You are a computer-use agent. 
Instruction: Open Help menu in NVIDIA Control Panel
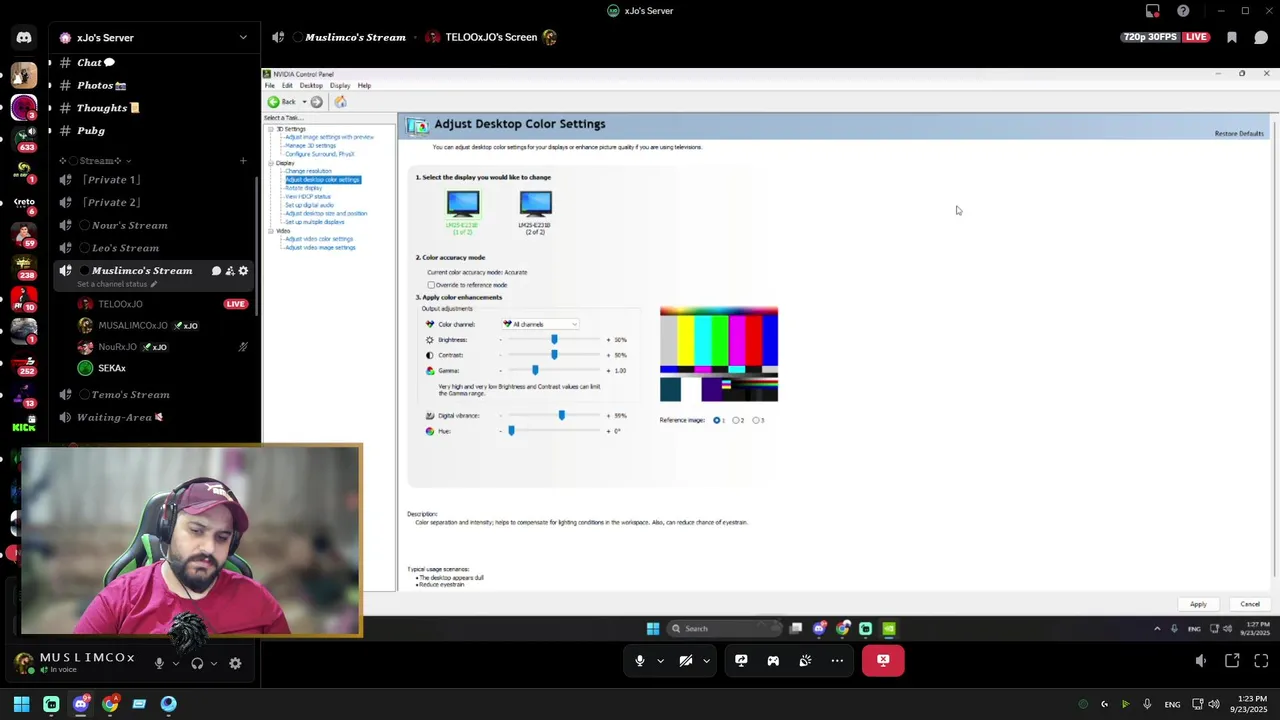(364, 86)
